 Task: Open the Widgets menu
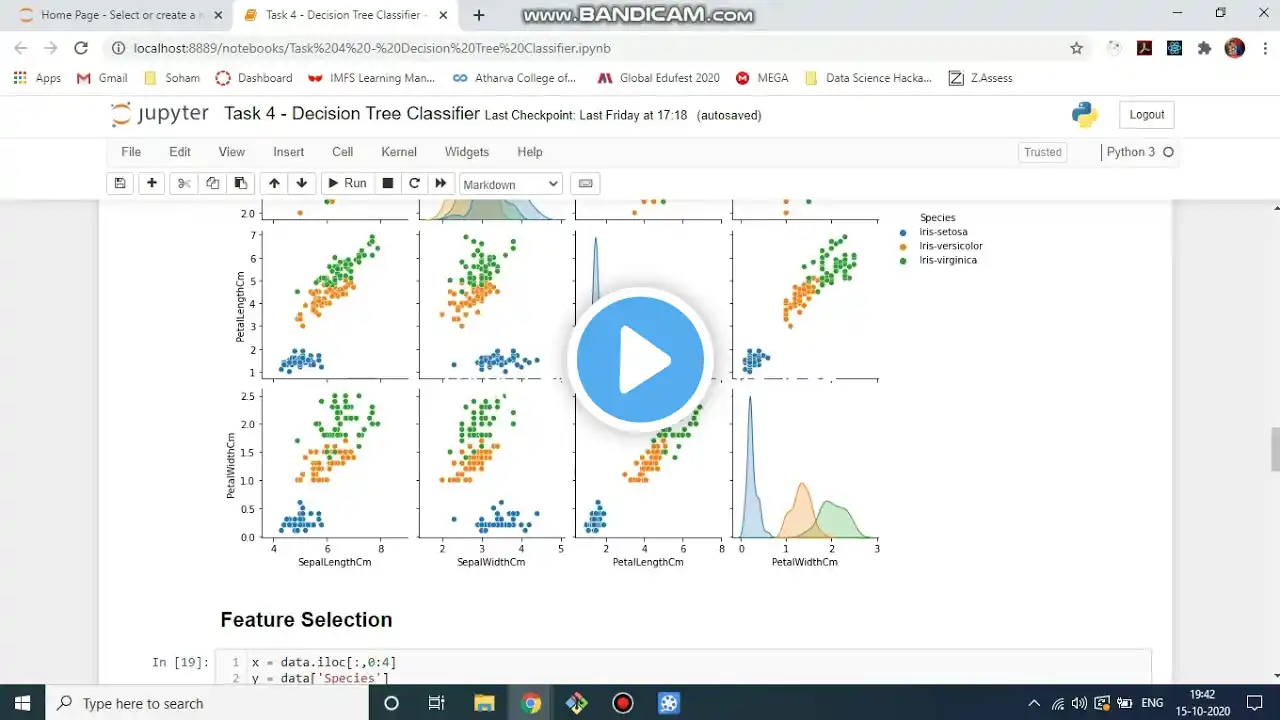pos(467,152)
